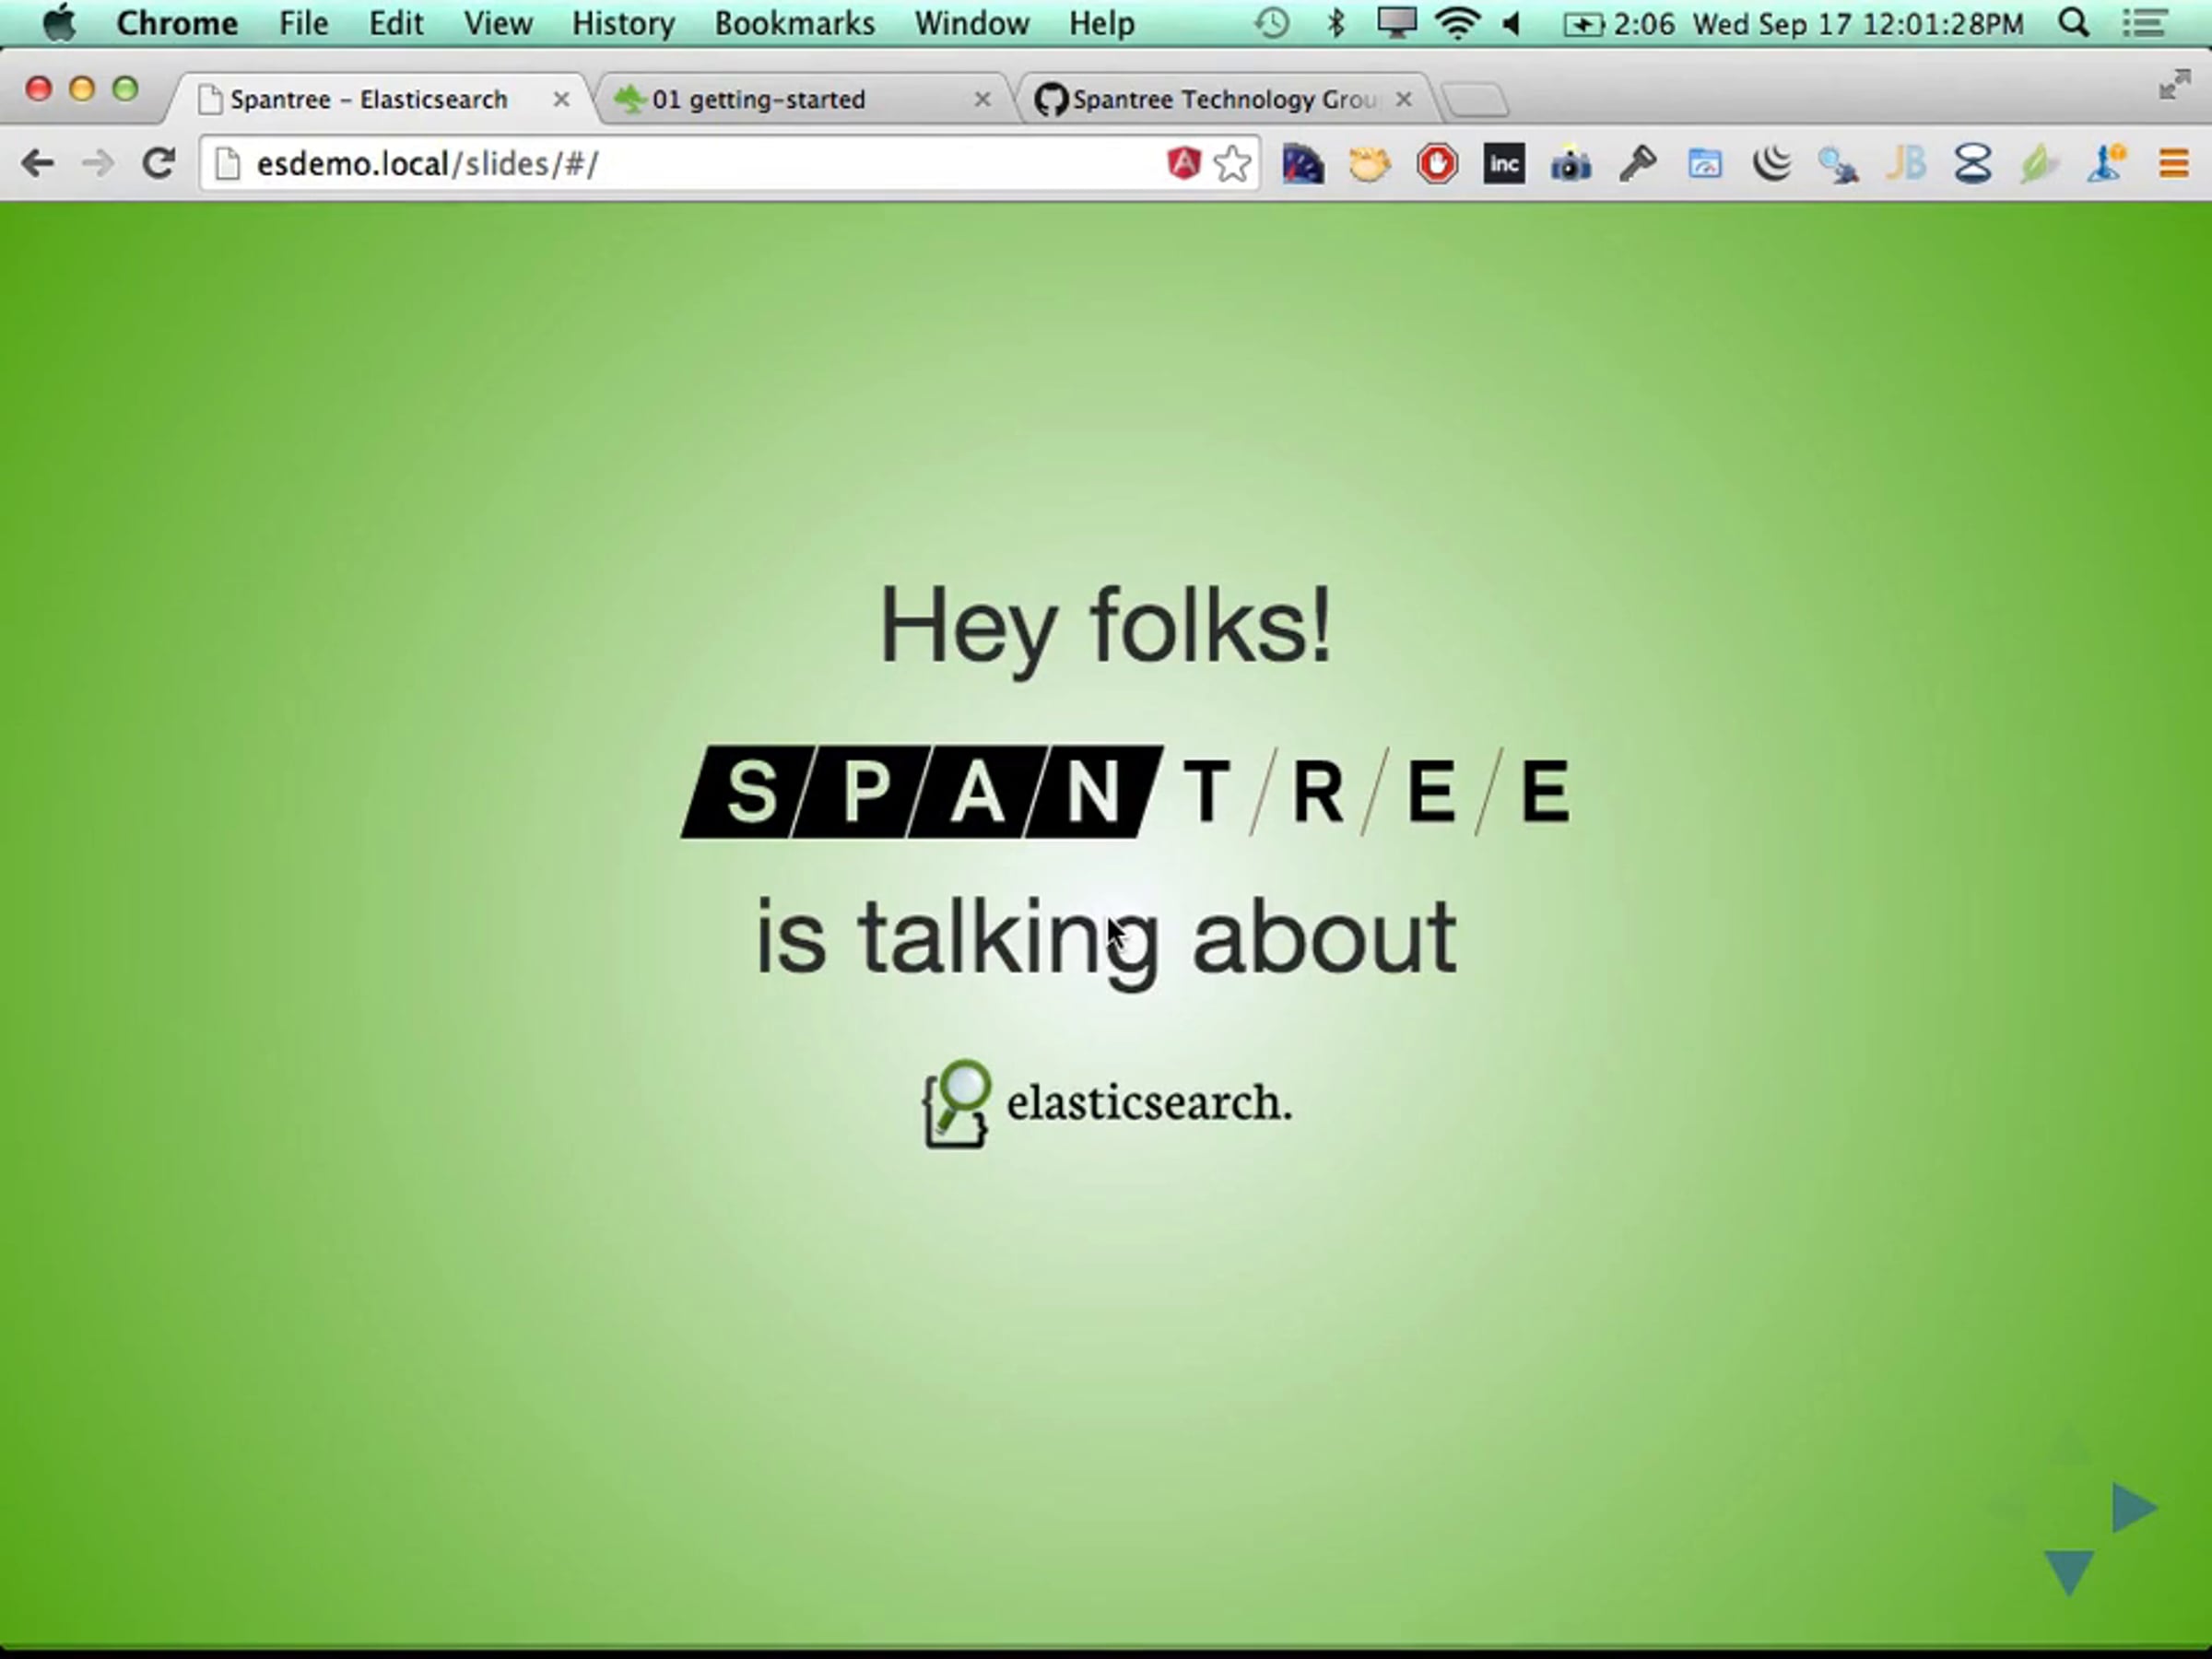Bookmark this page with the star icon
This screenshot has width=2212, height=1659.
click(x=1232, y=163)
